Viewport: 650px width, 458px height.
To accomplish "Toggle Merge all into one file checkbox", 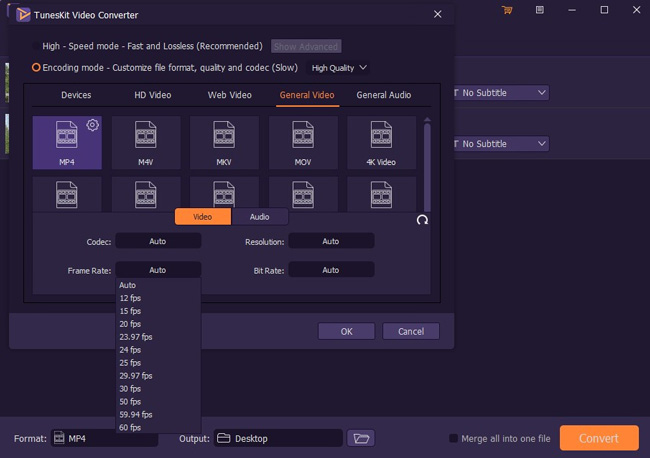I will [x=454, y=438].
